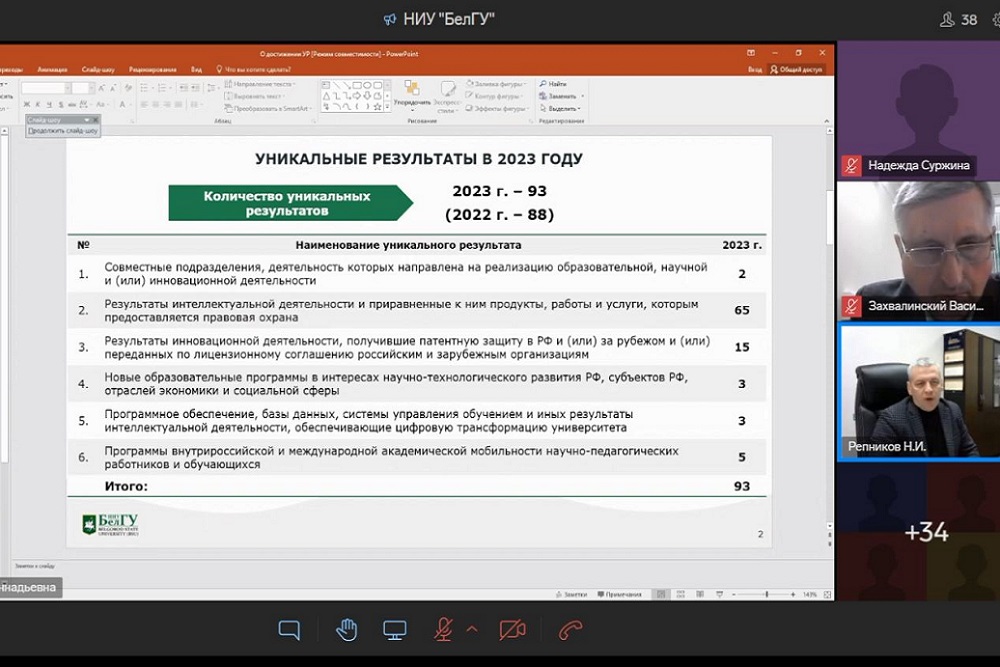Switch to the Рецензирование ribbon tab

(x=152, y=69)
